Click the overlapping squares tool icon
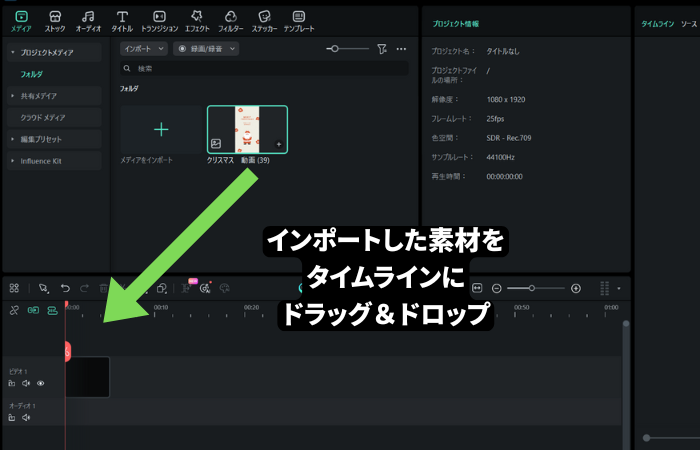 [x=162, y=288]
